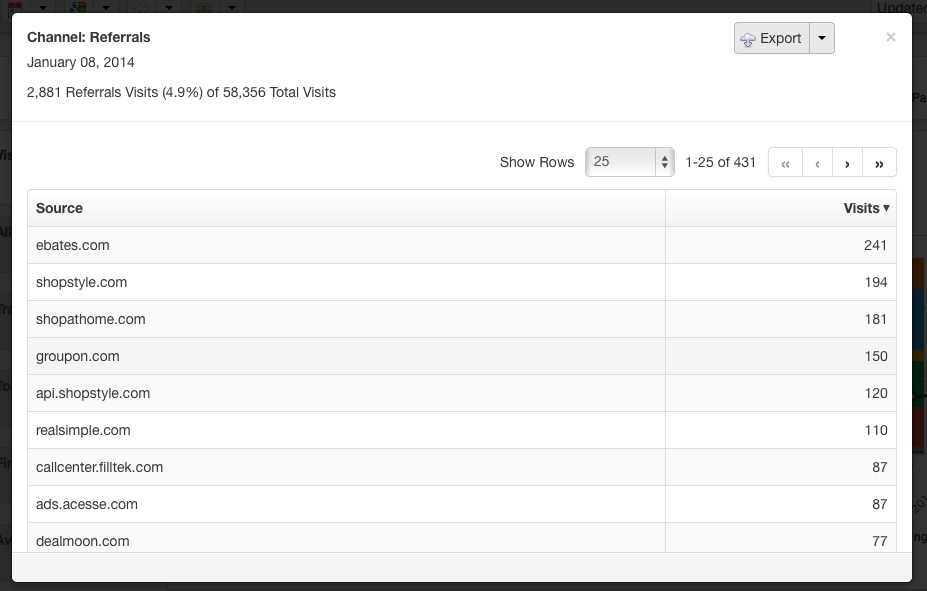927x591 pixels.
Task: Go to the next page of results
Action: pos(847,163)
